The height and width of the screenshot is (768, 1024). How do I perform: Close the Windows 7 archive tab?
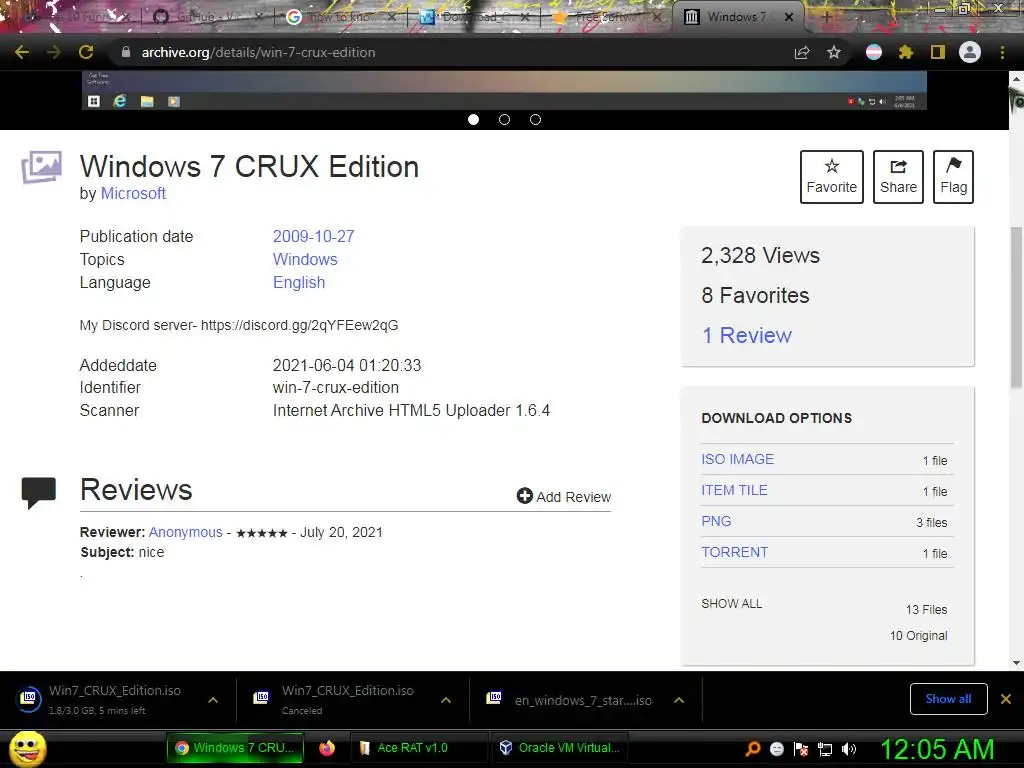coord(789,17)
